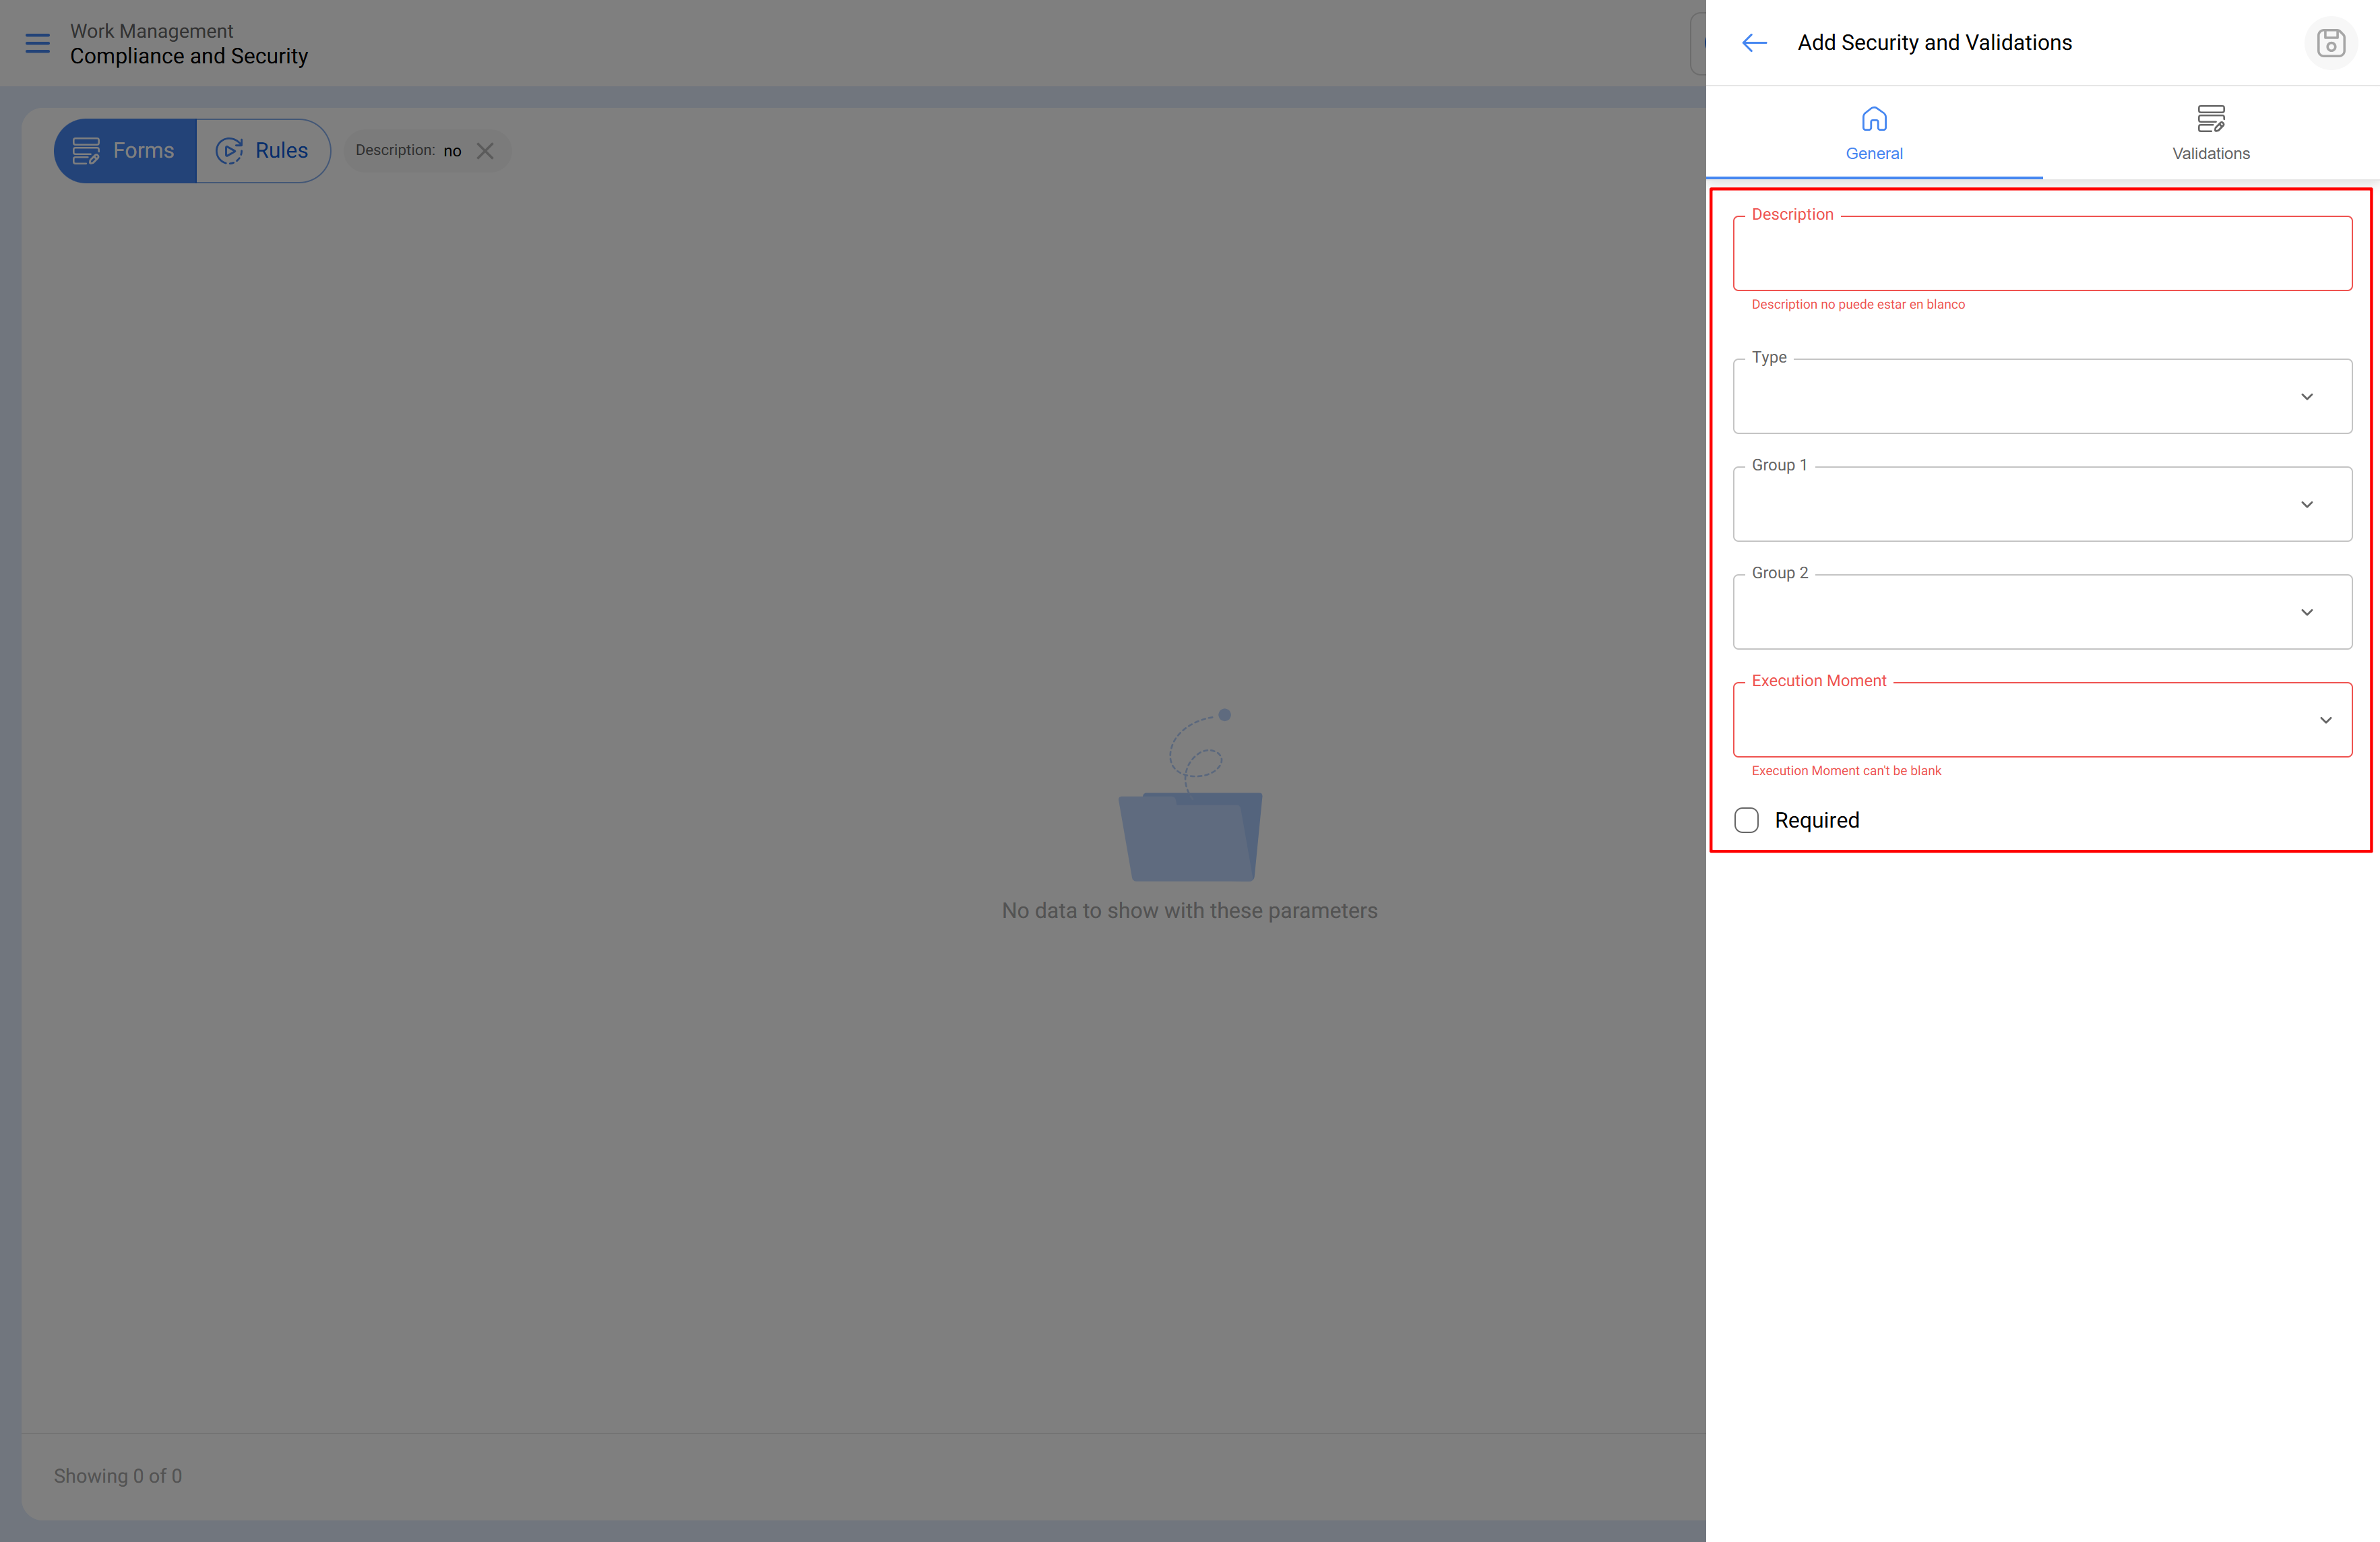Click the hamburger menu icon
Screen dimensions: 2380x1542
(x=37, y=43)
